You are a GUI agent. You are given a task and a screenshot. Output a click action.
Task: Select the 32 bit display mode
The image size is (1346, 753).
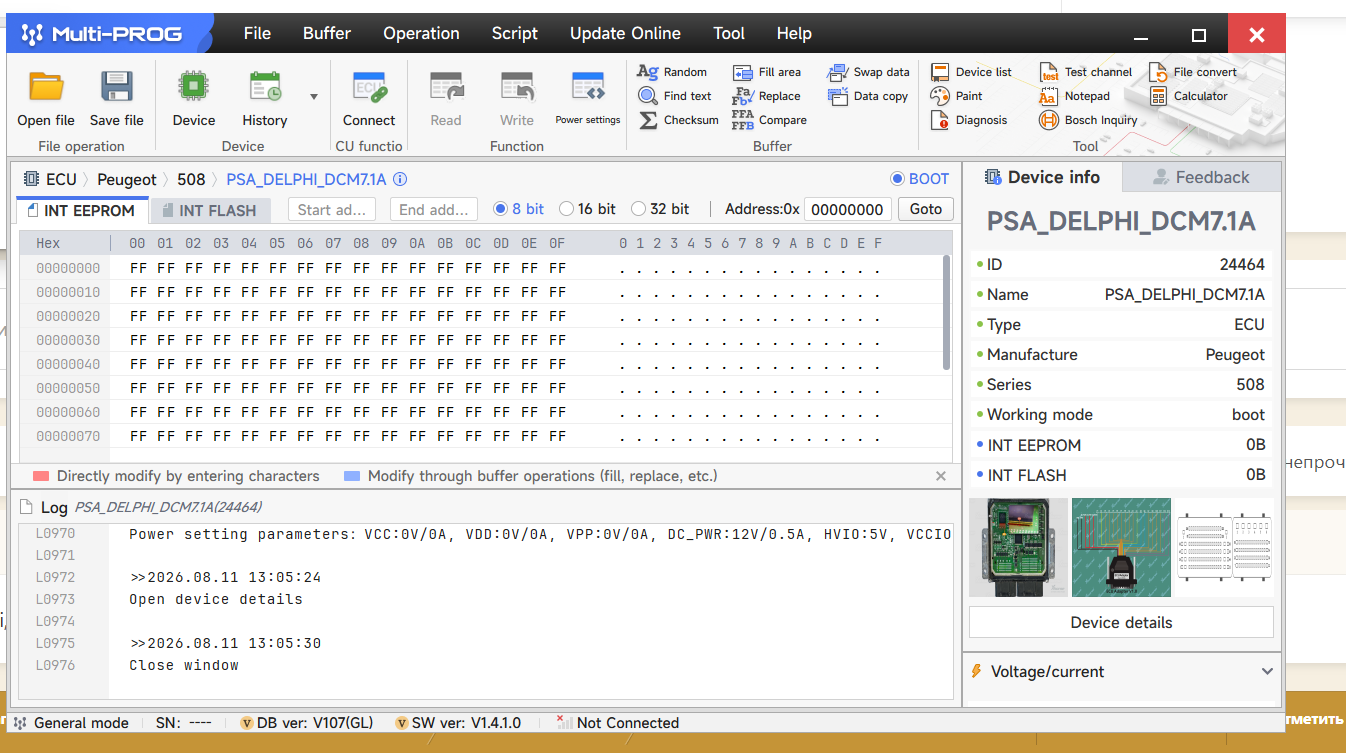point(639,209)
